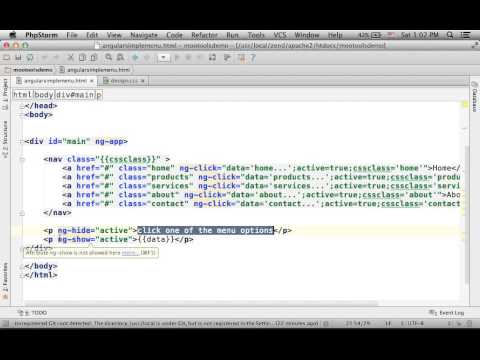Open the Refactor menu
The image size is (480, 360).
pyautogui.click(x=204, y=35)
